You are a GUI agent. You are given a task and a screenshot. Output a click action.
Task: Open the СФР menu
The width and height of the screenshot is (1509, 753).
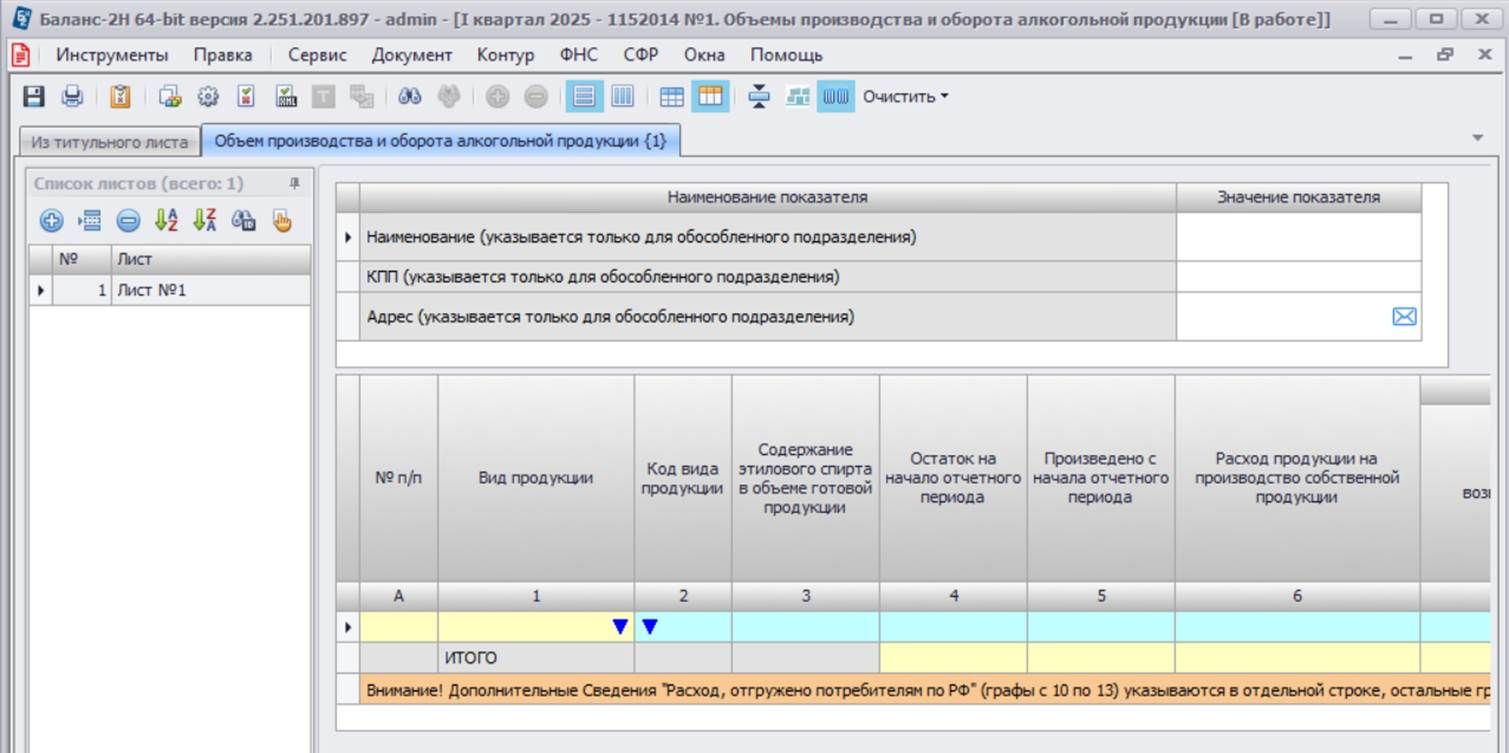641,55
